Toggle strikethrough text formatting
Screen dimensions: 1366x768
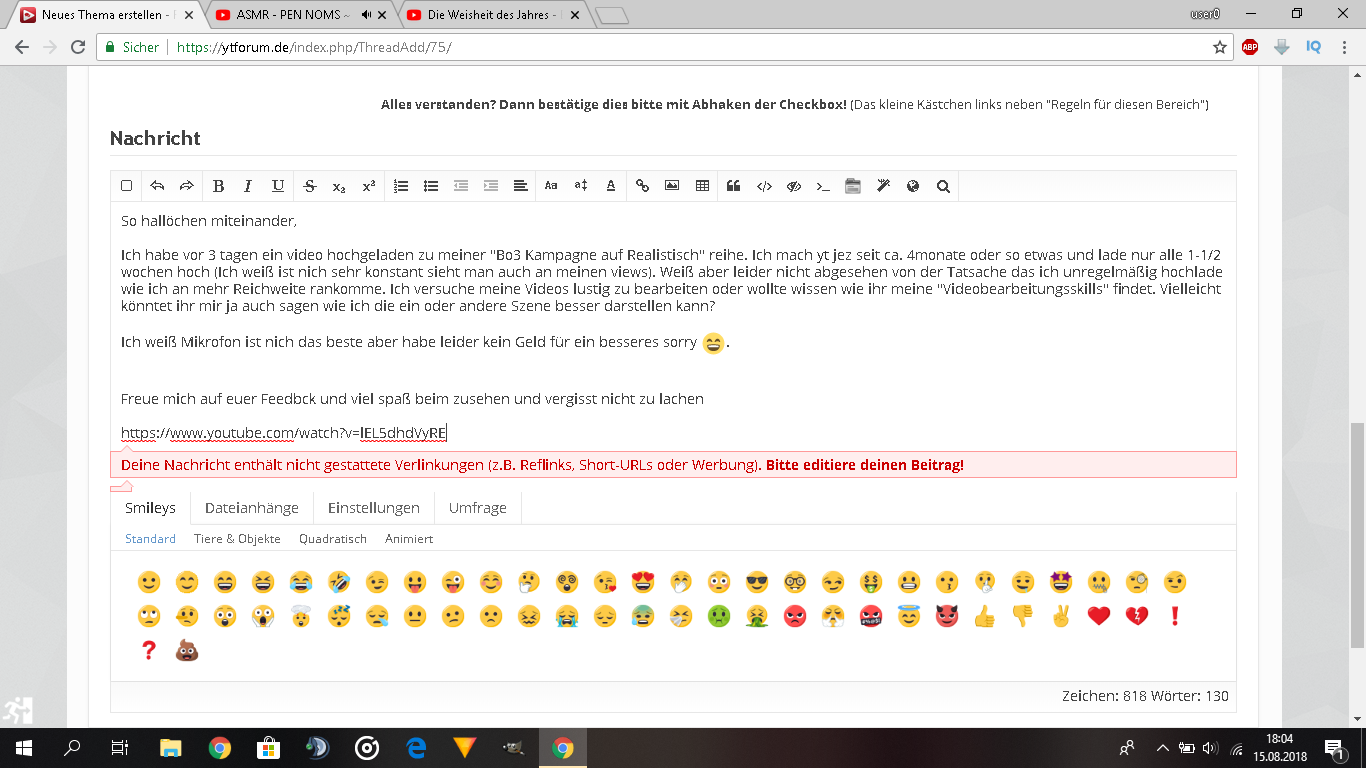(x=309, y=186)
